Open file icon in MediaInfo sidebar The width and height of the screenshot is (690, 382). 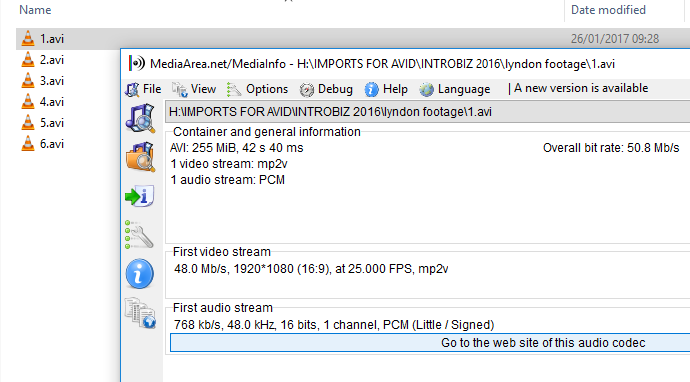pyautogui.click(x=140, y=118)
